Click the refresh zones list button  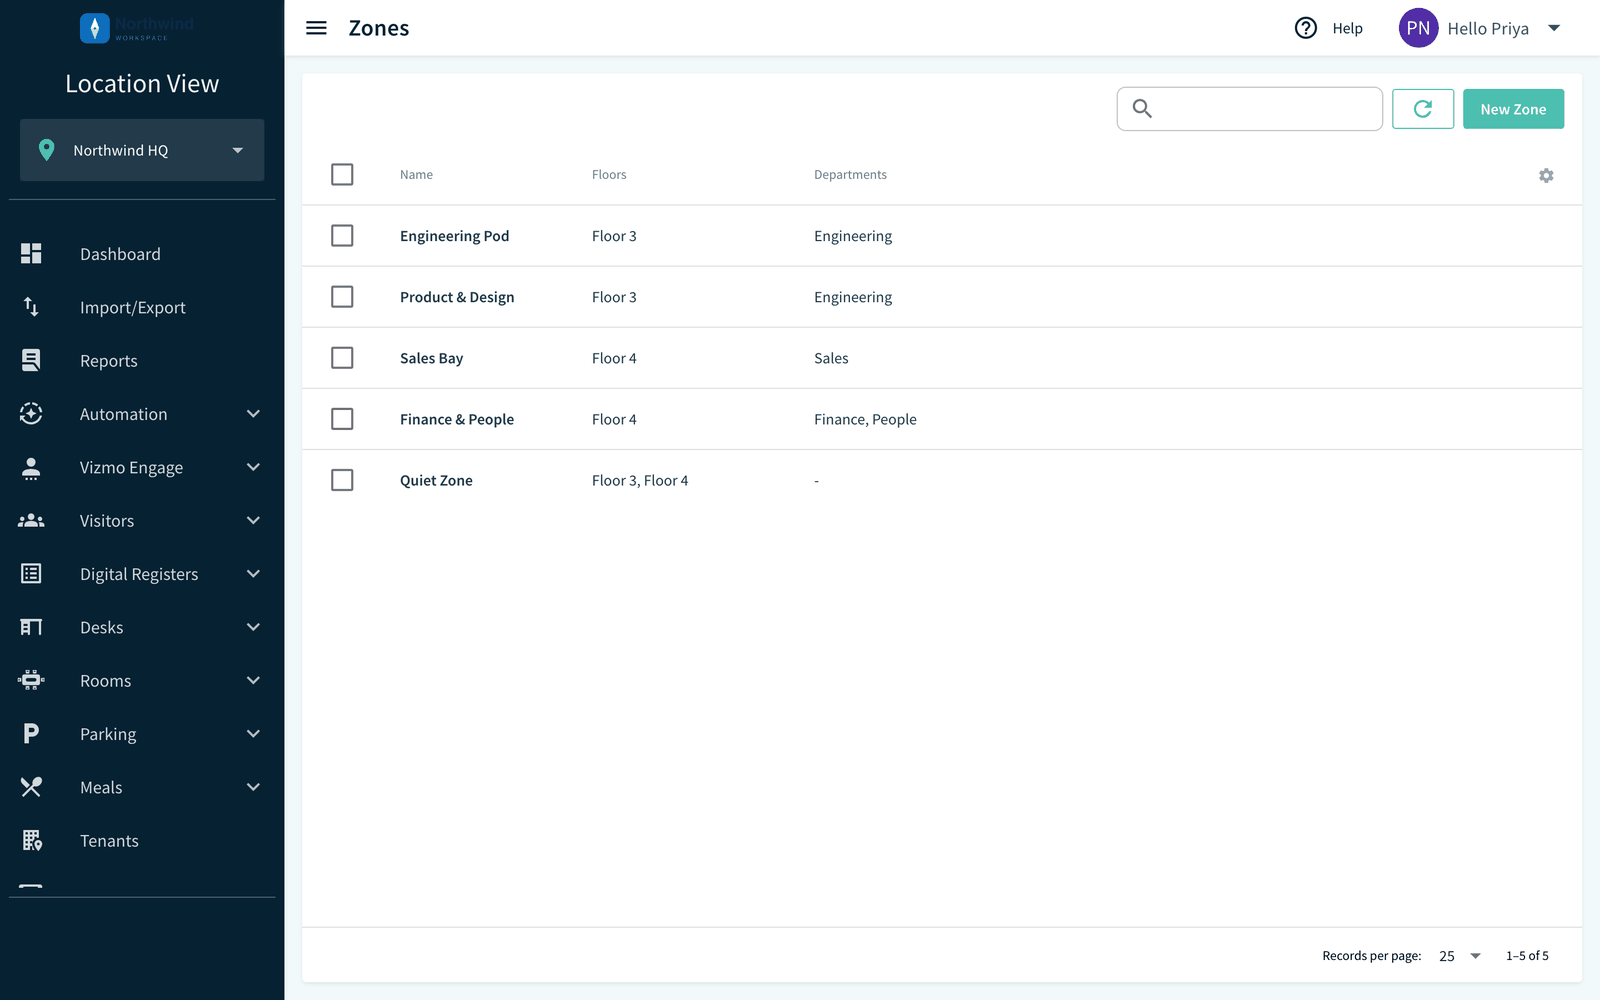tap(1423, 109)
